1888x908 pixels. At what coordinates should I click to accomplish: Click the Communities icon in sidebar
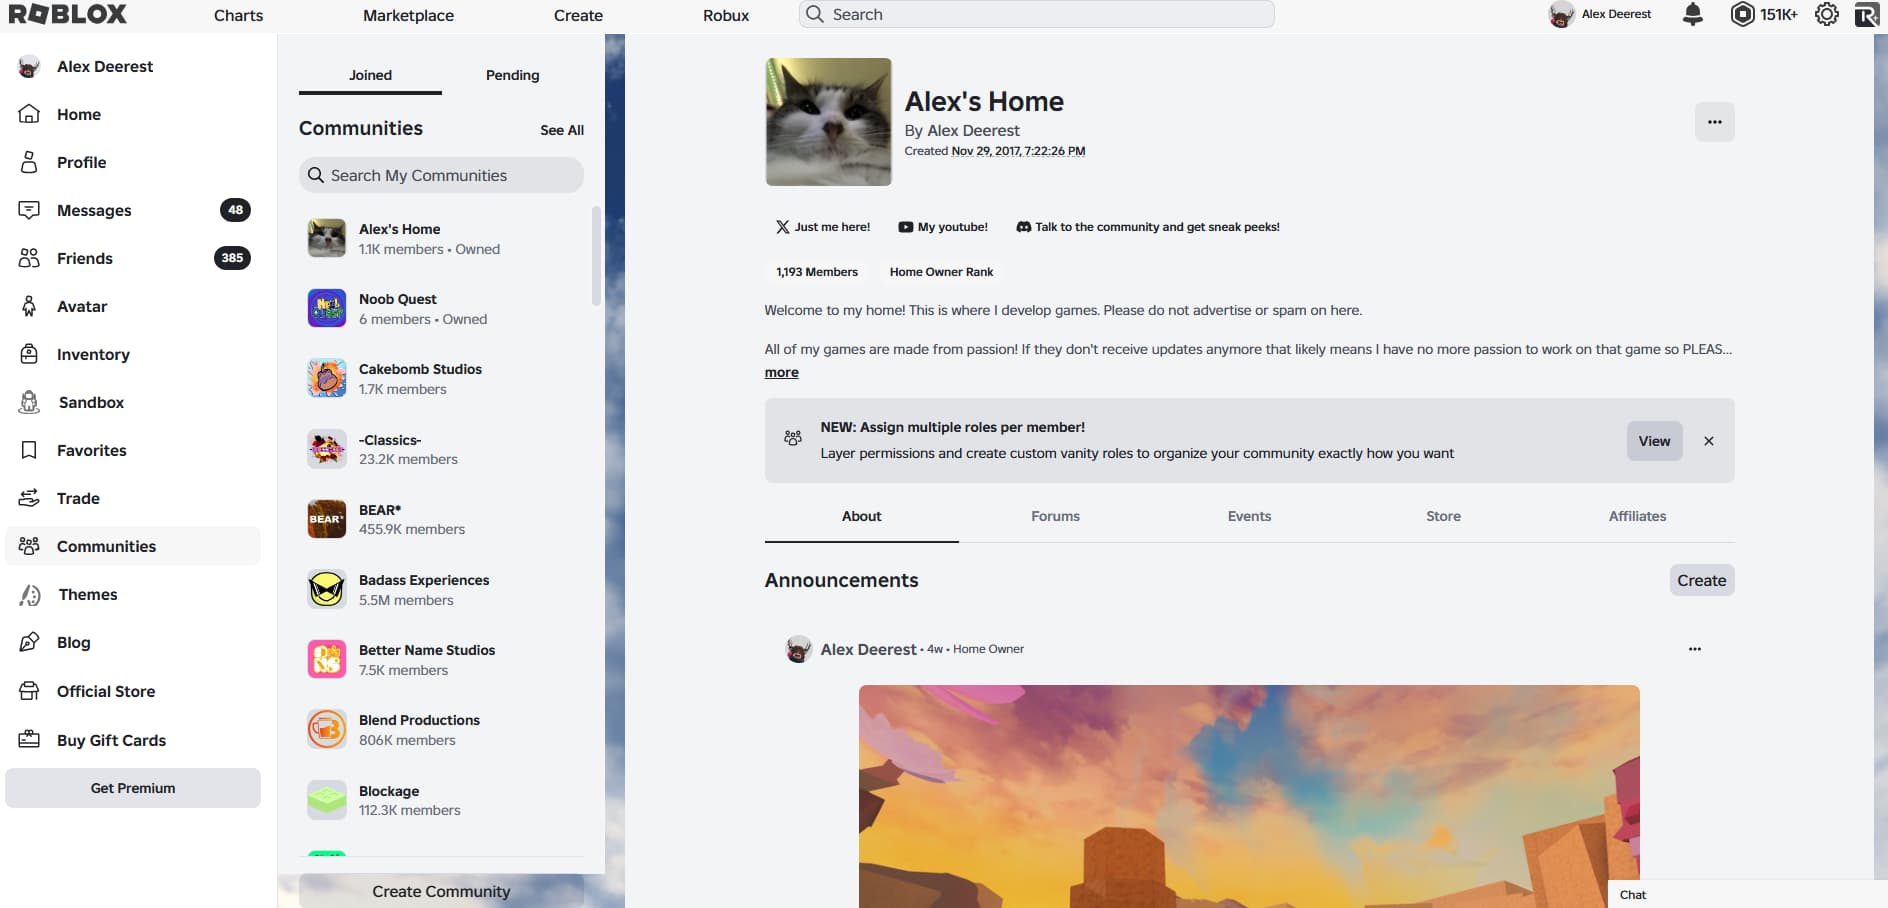(x=29, y=546)
